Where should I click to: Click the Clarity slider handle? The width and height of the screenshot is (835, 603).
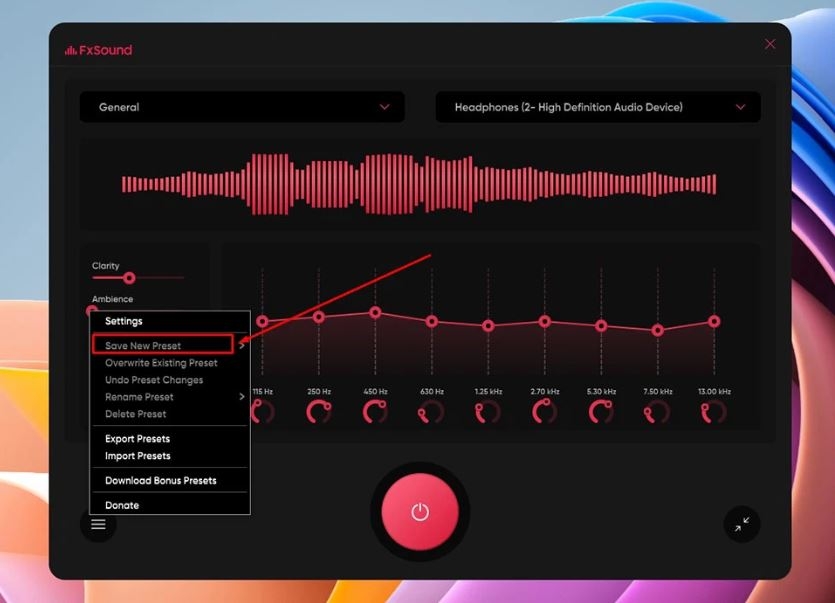click(129, 278)
